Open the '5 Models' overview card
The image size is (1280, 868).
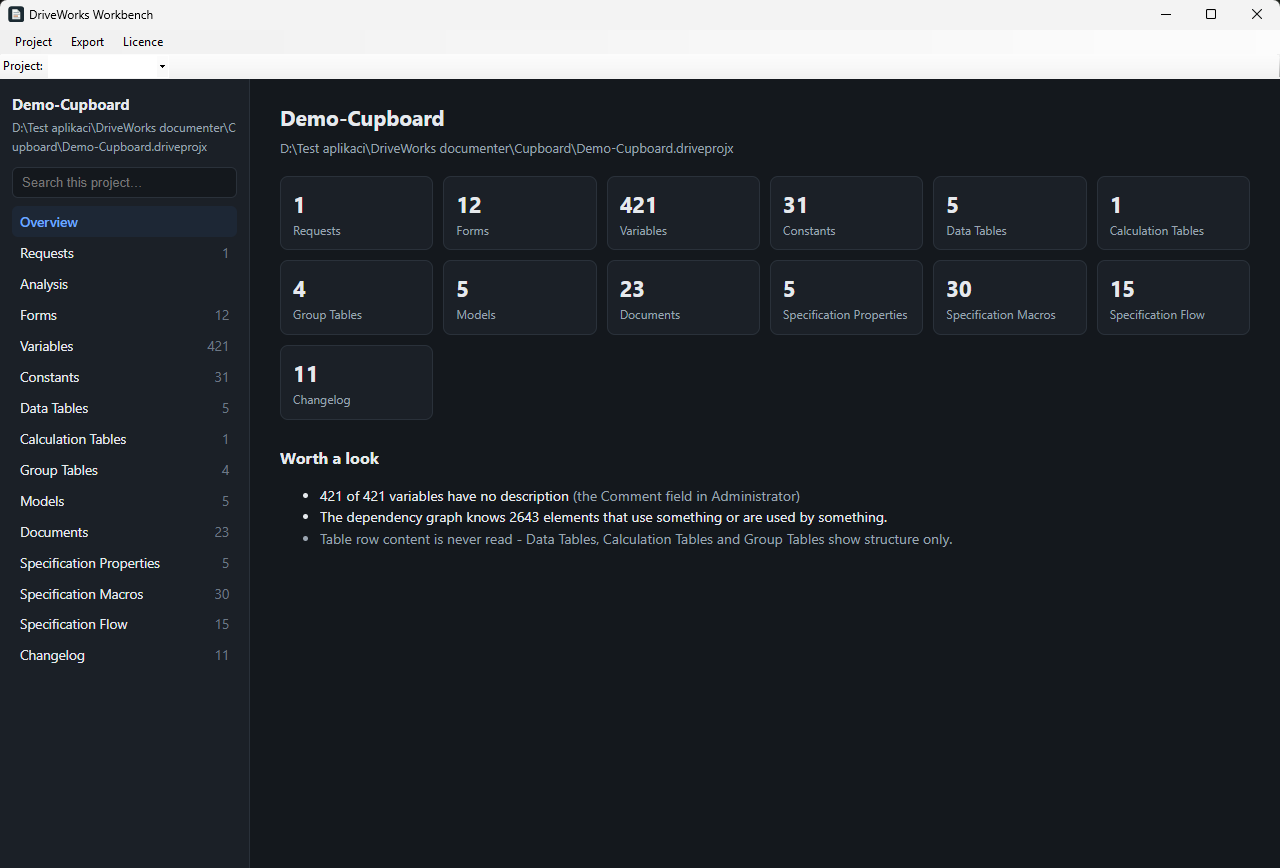(520, 297)
